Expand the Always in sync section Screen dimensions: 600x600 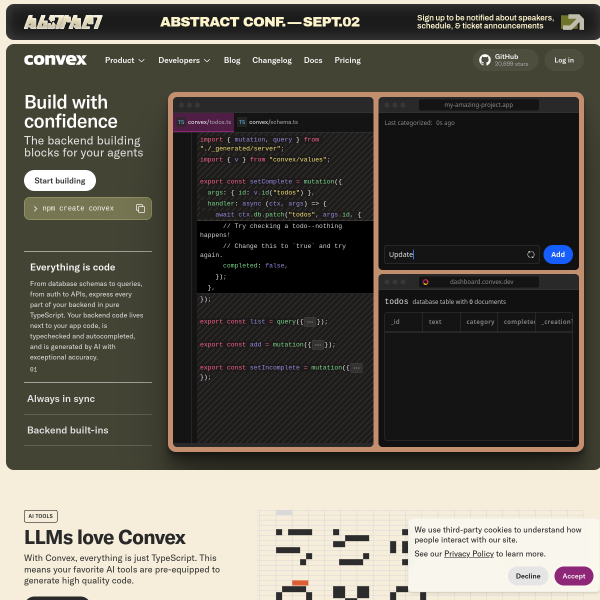[x=88, y=399]
